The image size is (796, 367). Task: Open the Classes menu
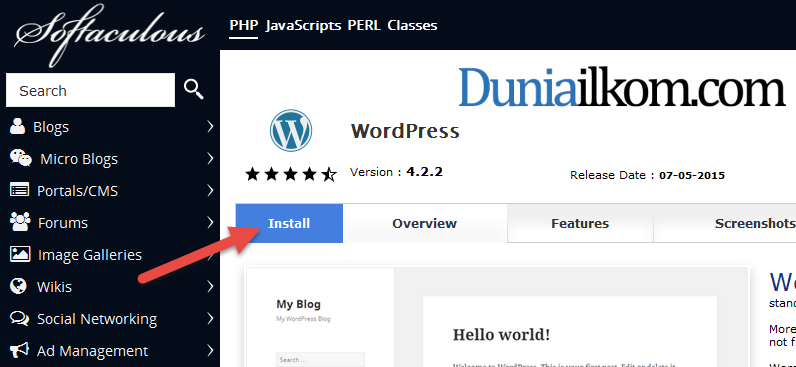point(412,25)
